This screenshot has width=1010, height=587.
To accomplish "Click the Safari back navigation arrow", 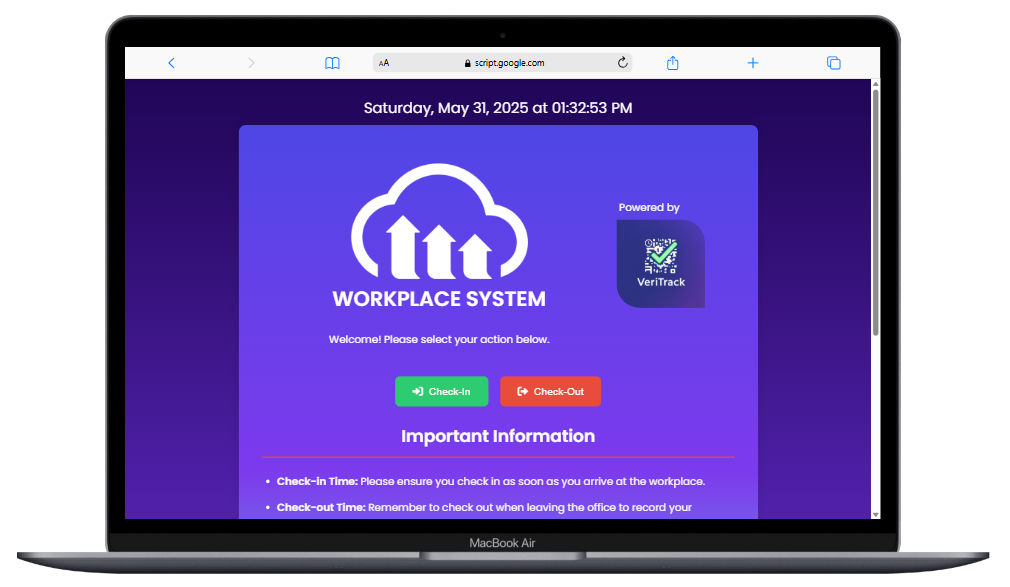I will (171, 62).
